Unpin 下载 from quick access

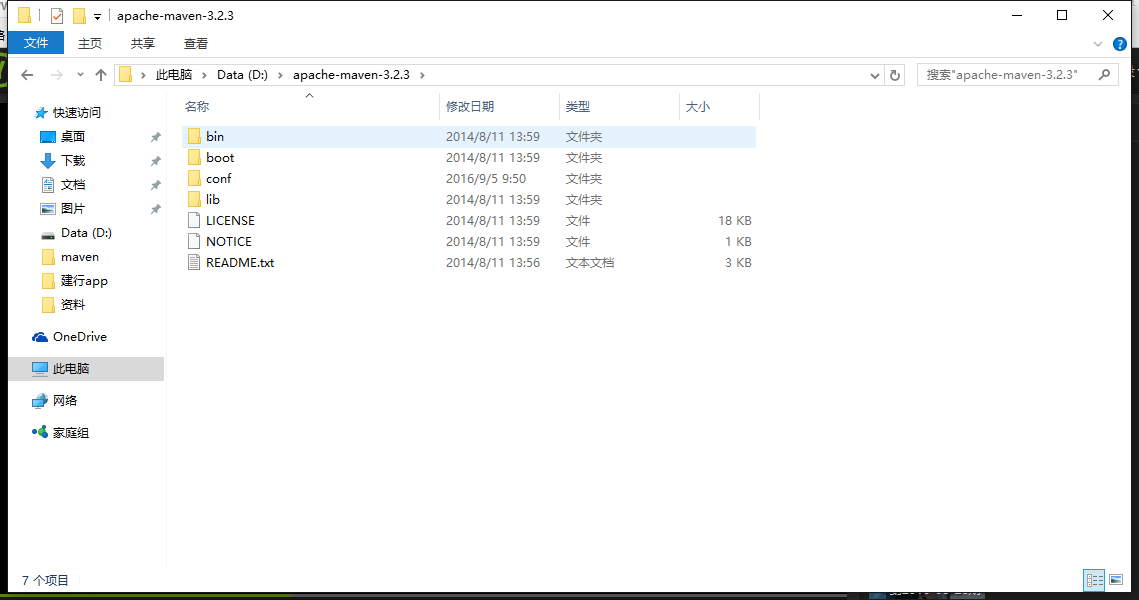pos(155,160)
